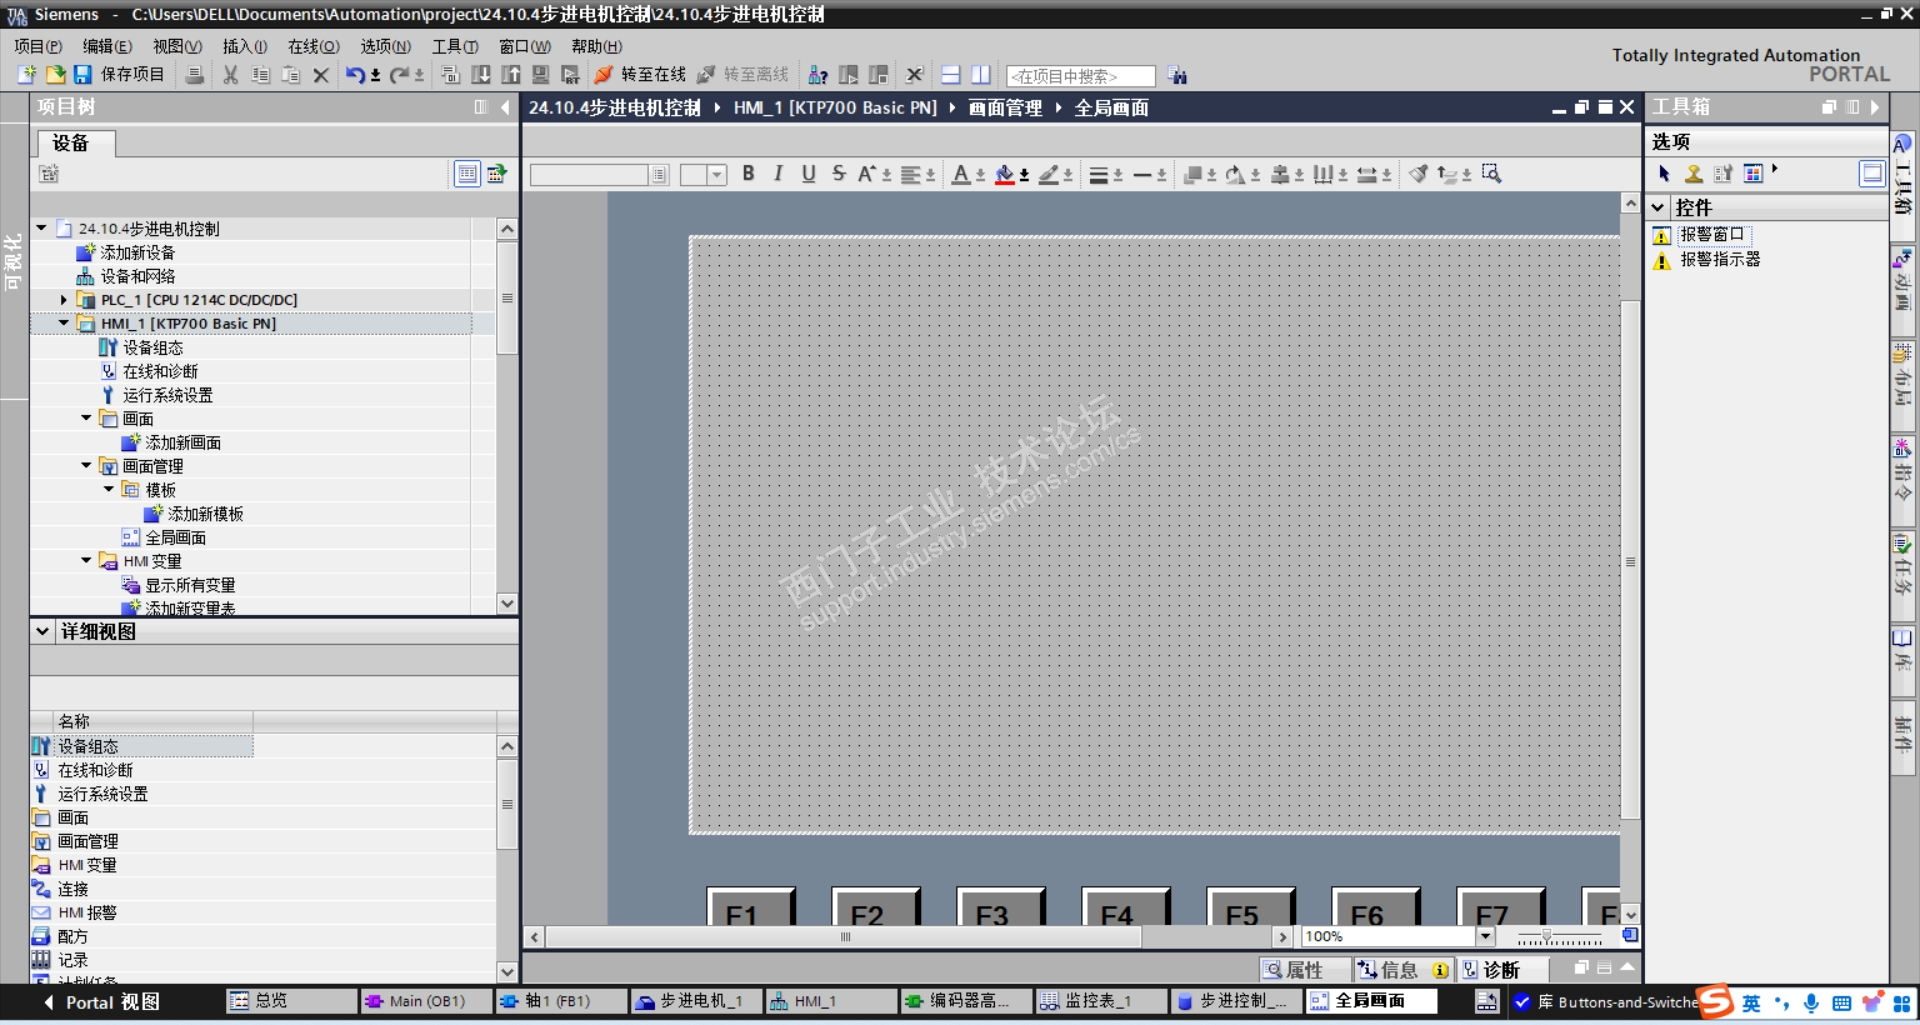Click the undo arrow icon

pos(355,75)
